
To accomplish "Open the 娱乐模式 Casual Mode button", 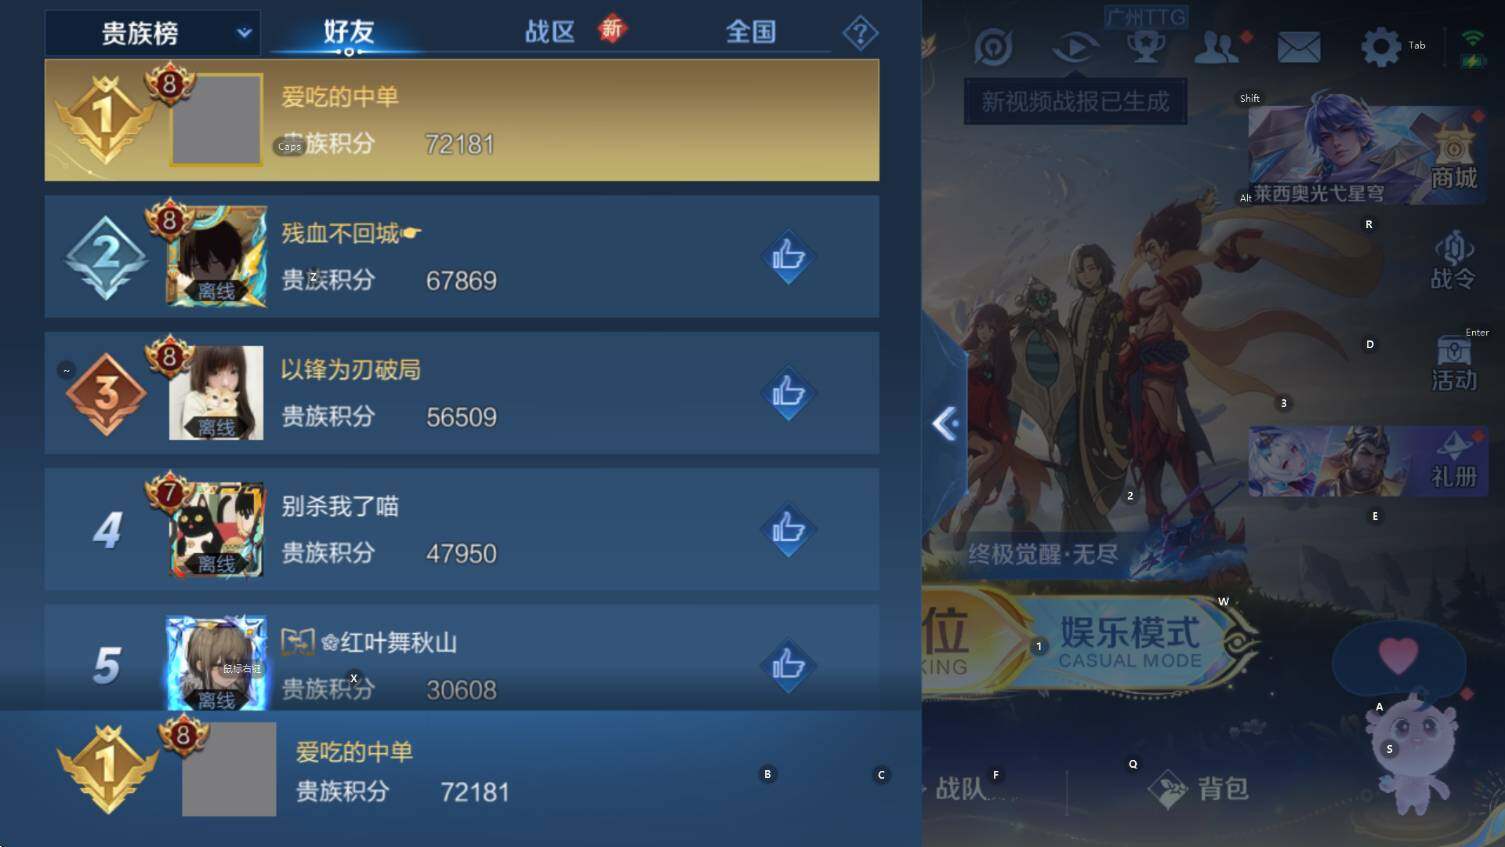I will point(1130,642).
